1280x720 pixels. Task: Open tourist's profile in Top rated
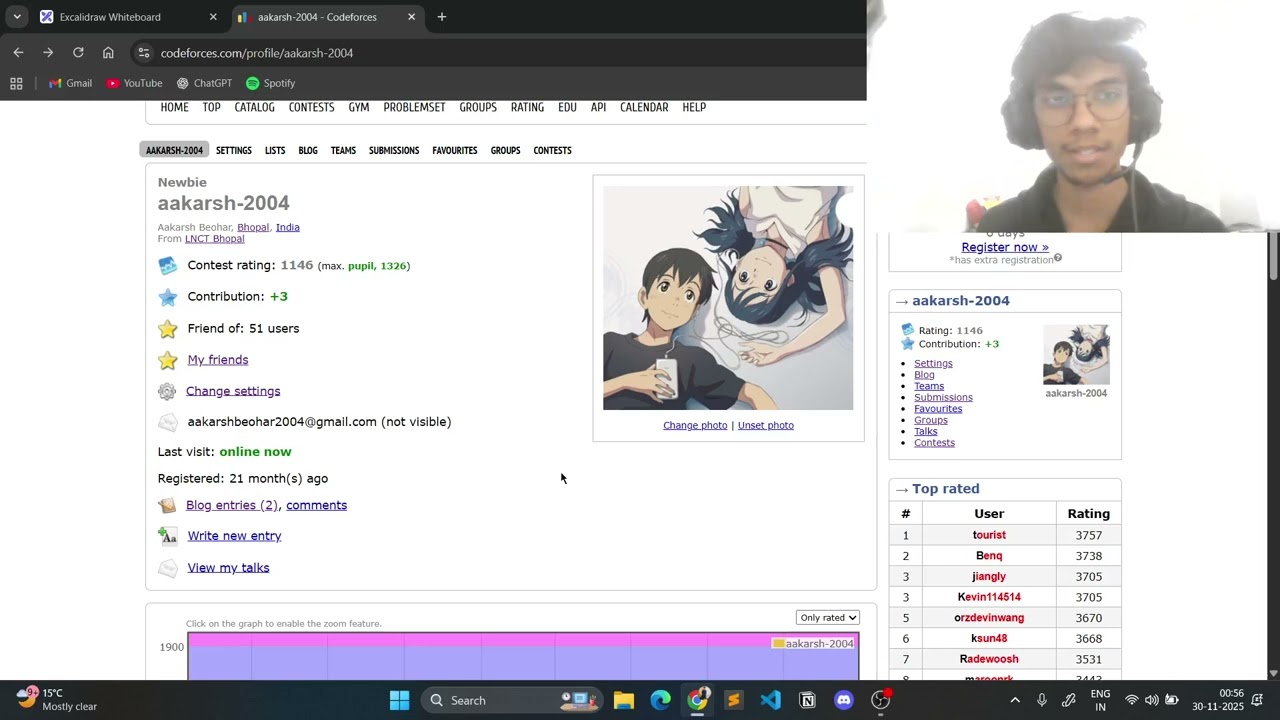click(x=989, y=535)
